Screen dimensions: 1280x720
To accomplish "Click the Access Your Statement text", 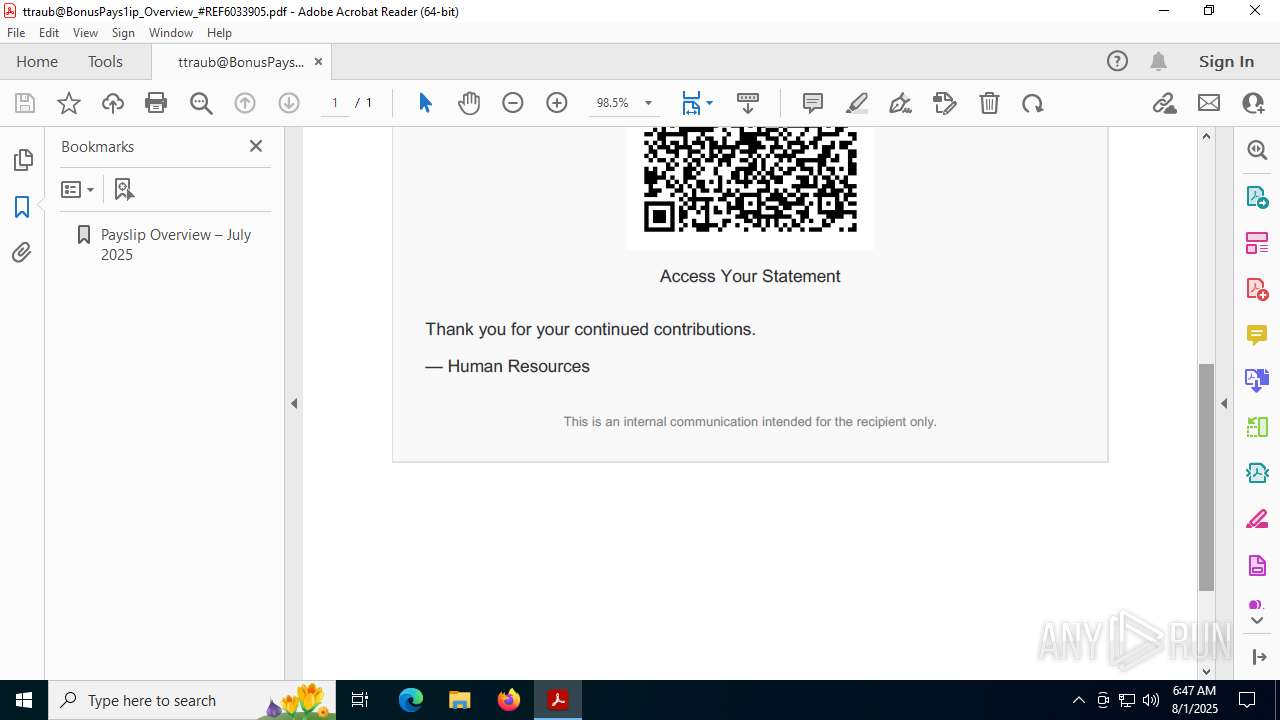I will [750, 276].
